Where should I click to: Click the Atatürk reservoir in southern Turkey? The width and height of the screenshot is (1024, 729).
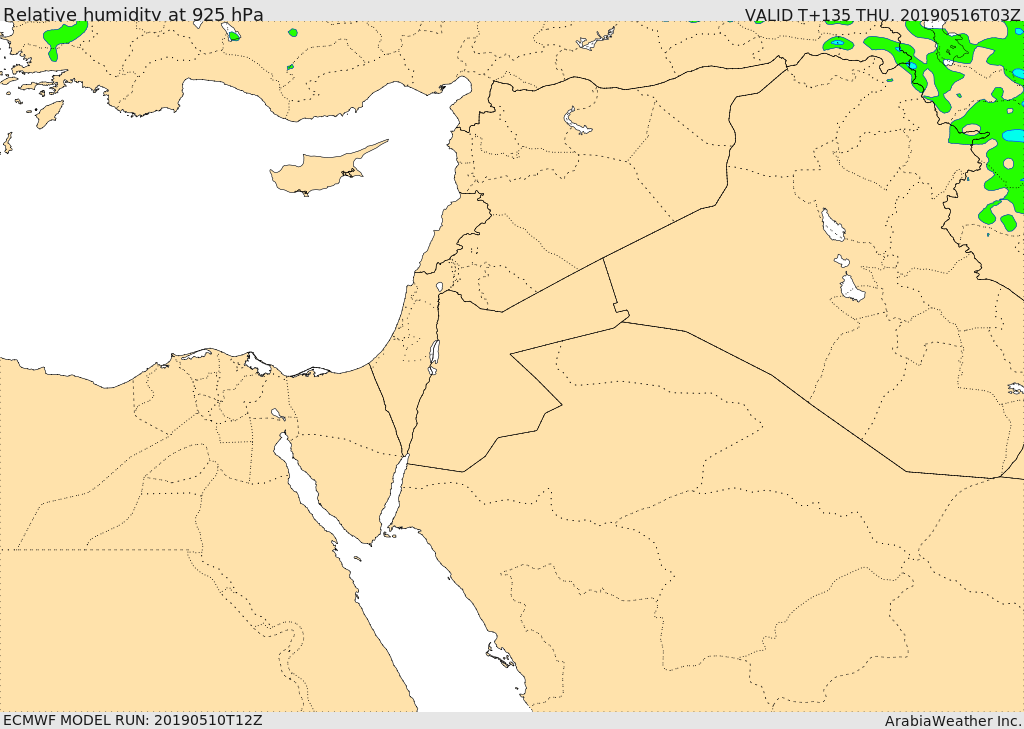(595, 41)
